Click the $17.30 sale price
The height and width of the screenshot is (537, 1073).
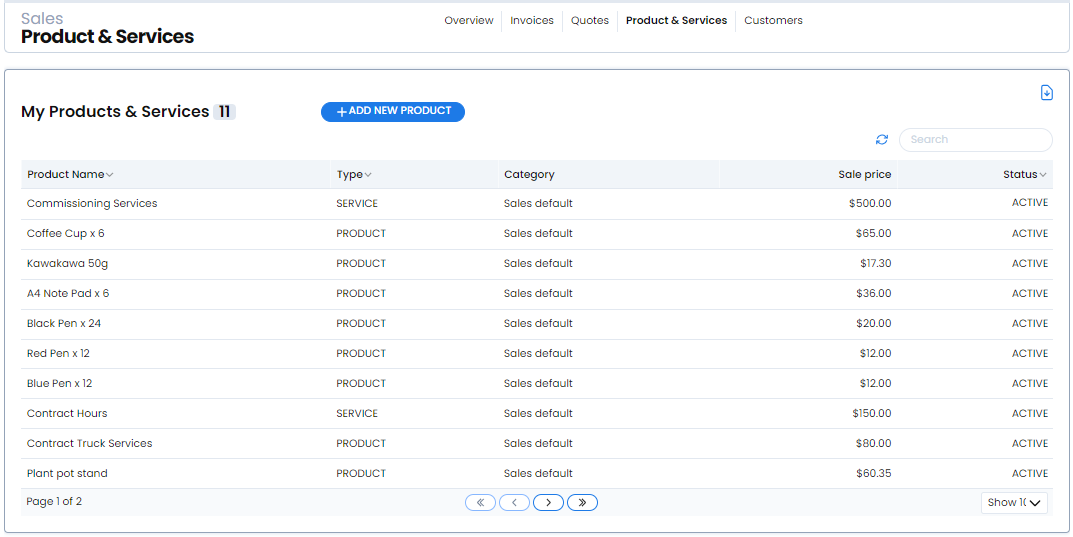click(876, 263)
